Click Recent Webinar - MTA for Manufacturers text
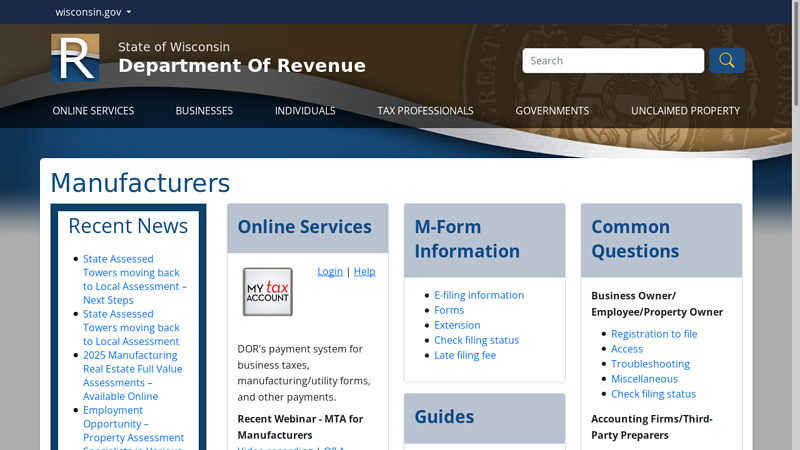The width and height of the screenshot is (800, 450). point(300,427)
